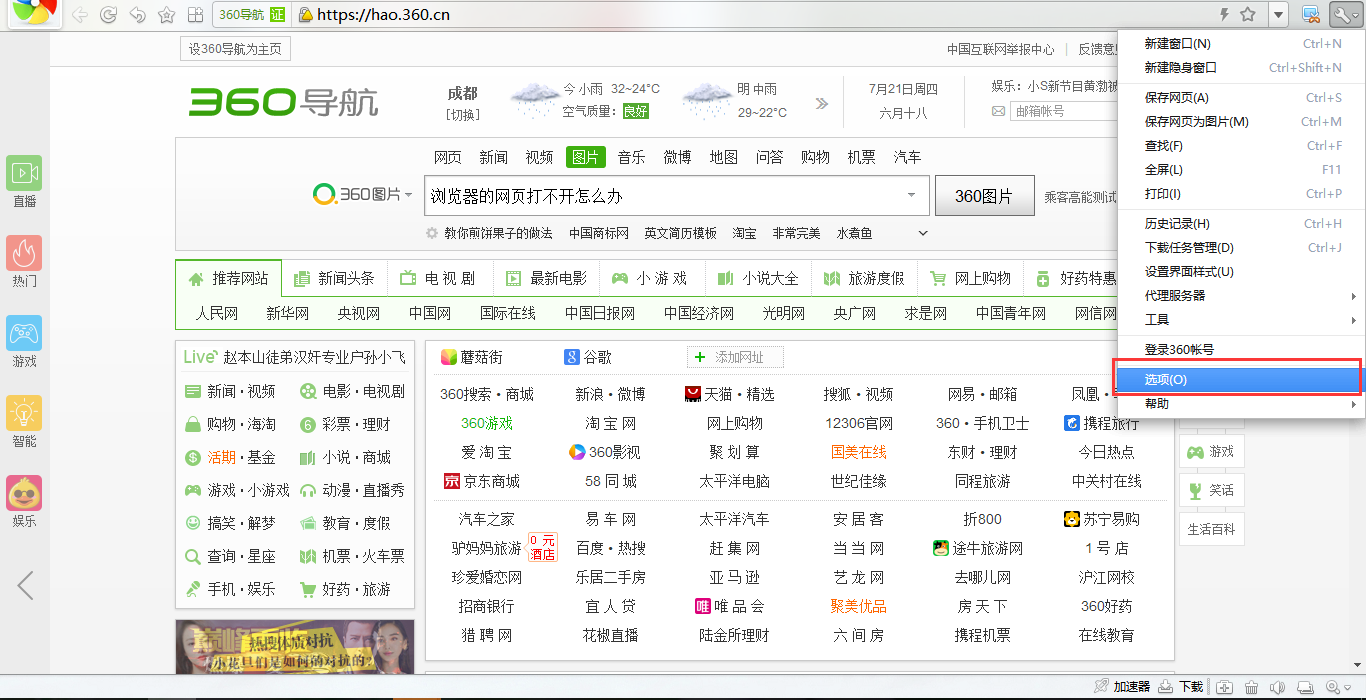
Task: Collapse sidebar with left chevron arrow
Action: (x=25, y=585)
